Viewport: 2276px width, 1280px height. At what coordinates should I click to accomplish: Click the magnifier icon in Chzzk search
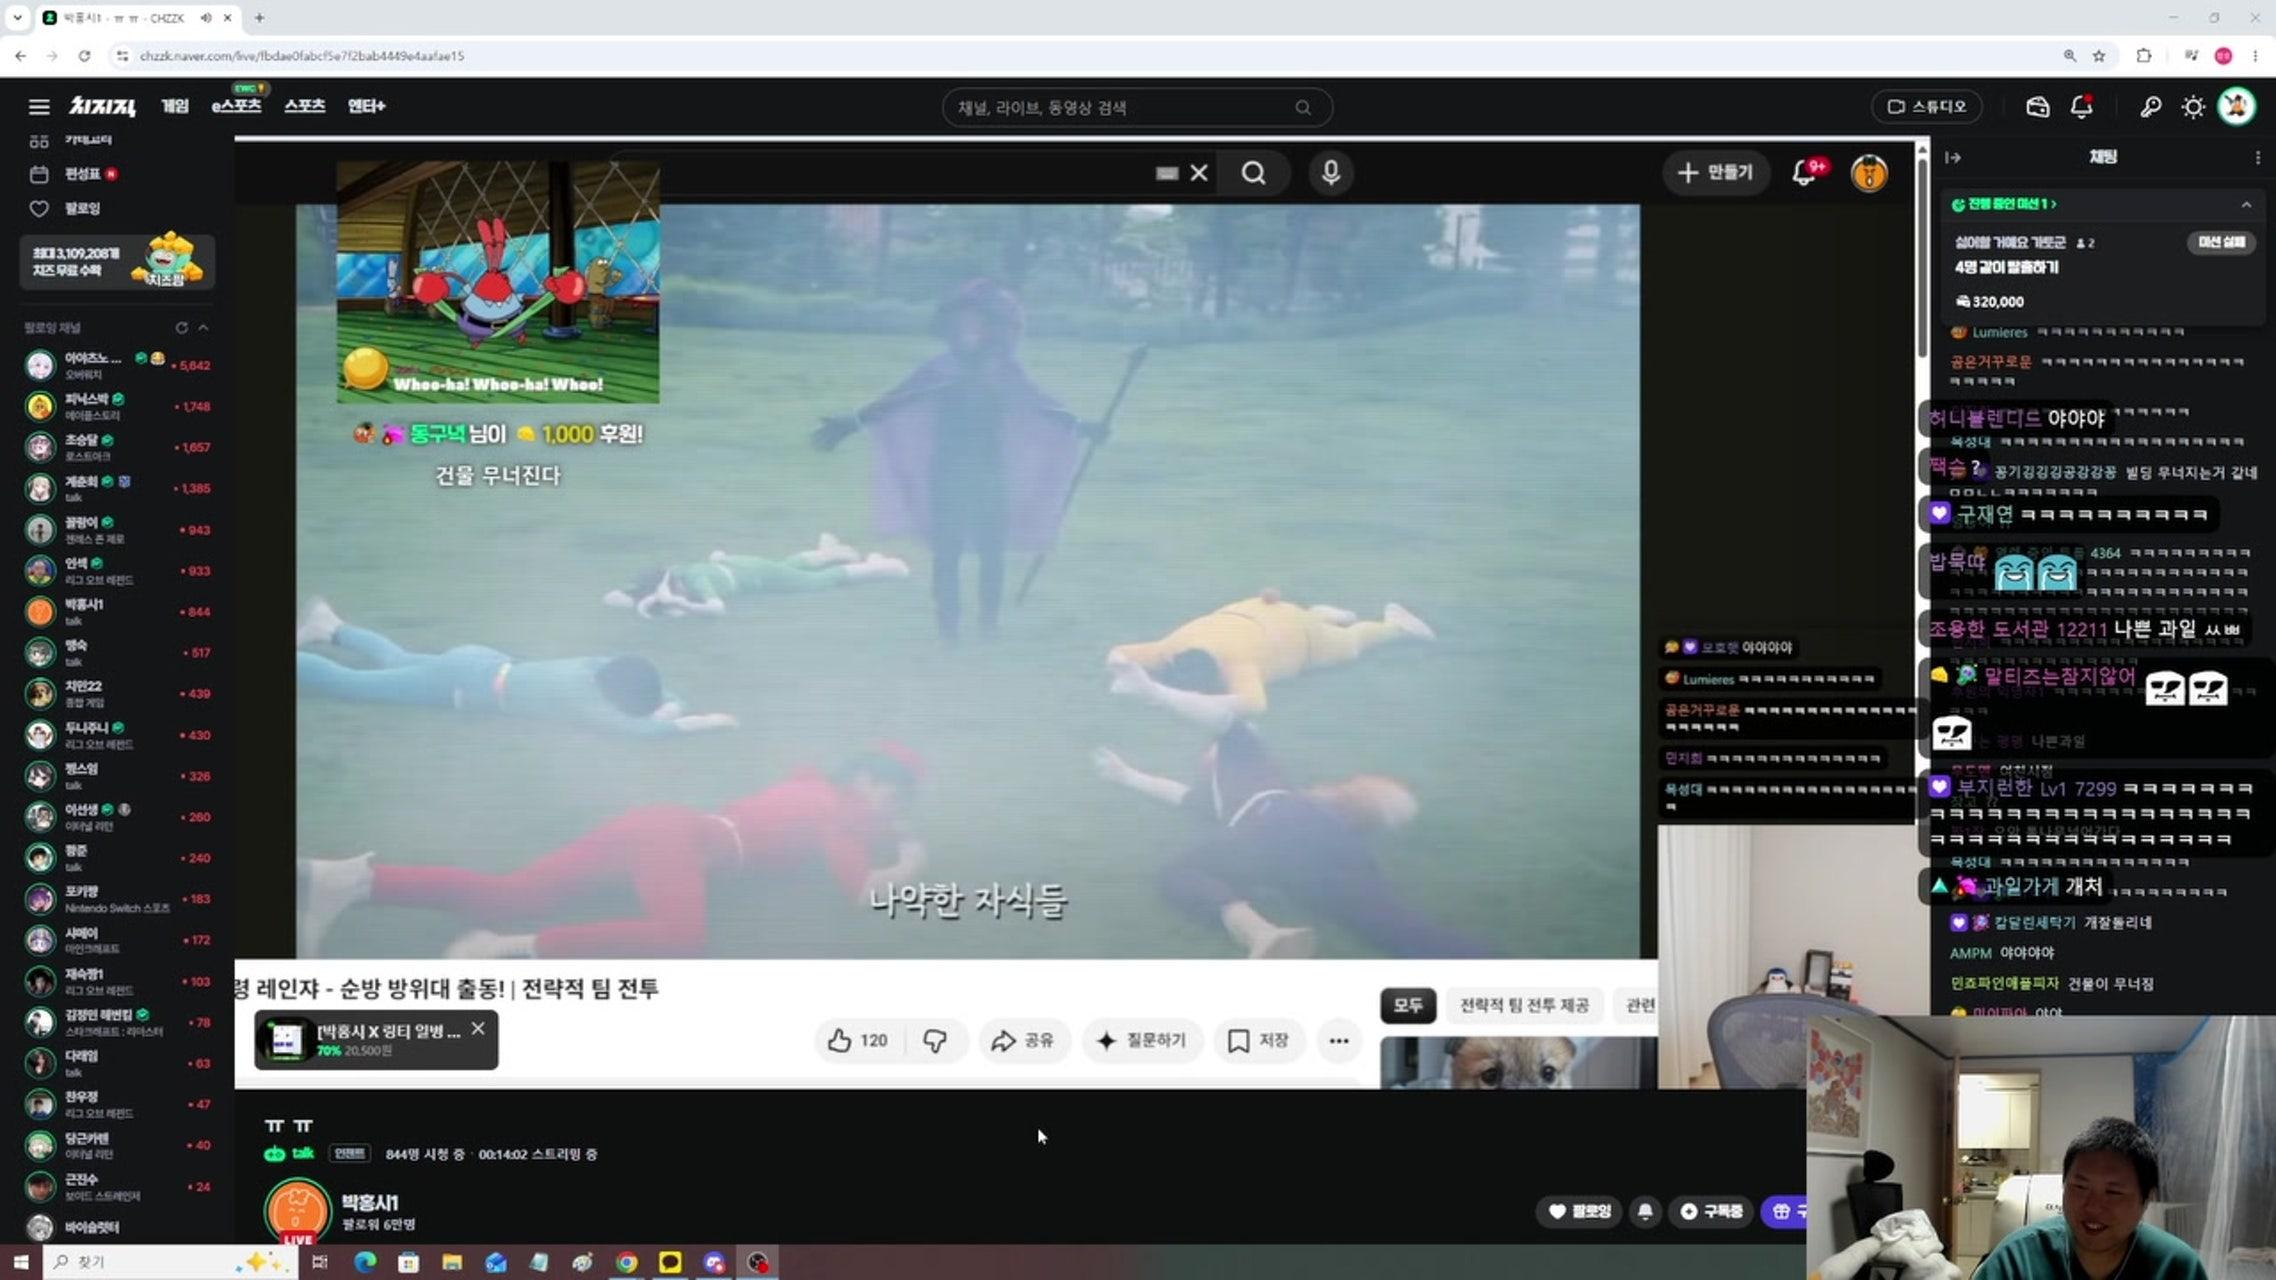(1302, 107)
